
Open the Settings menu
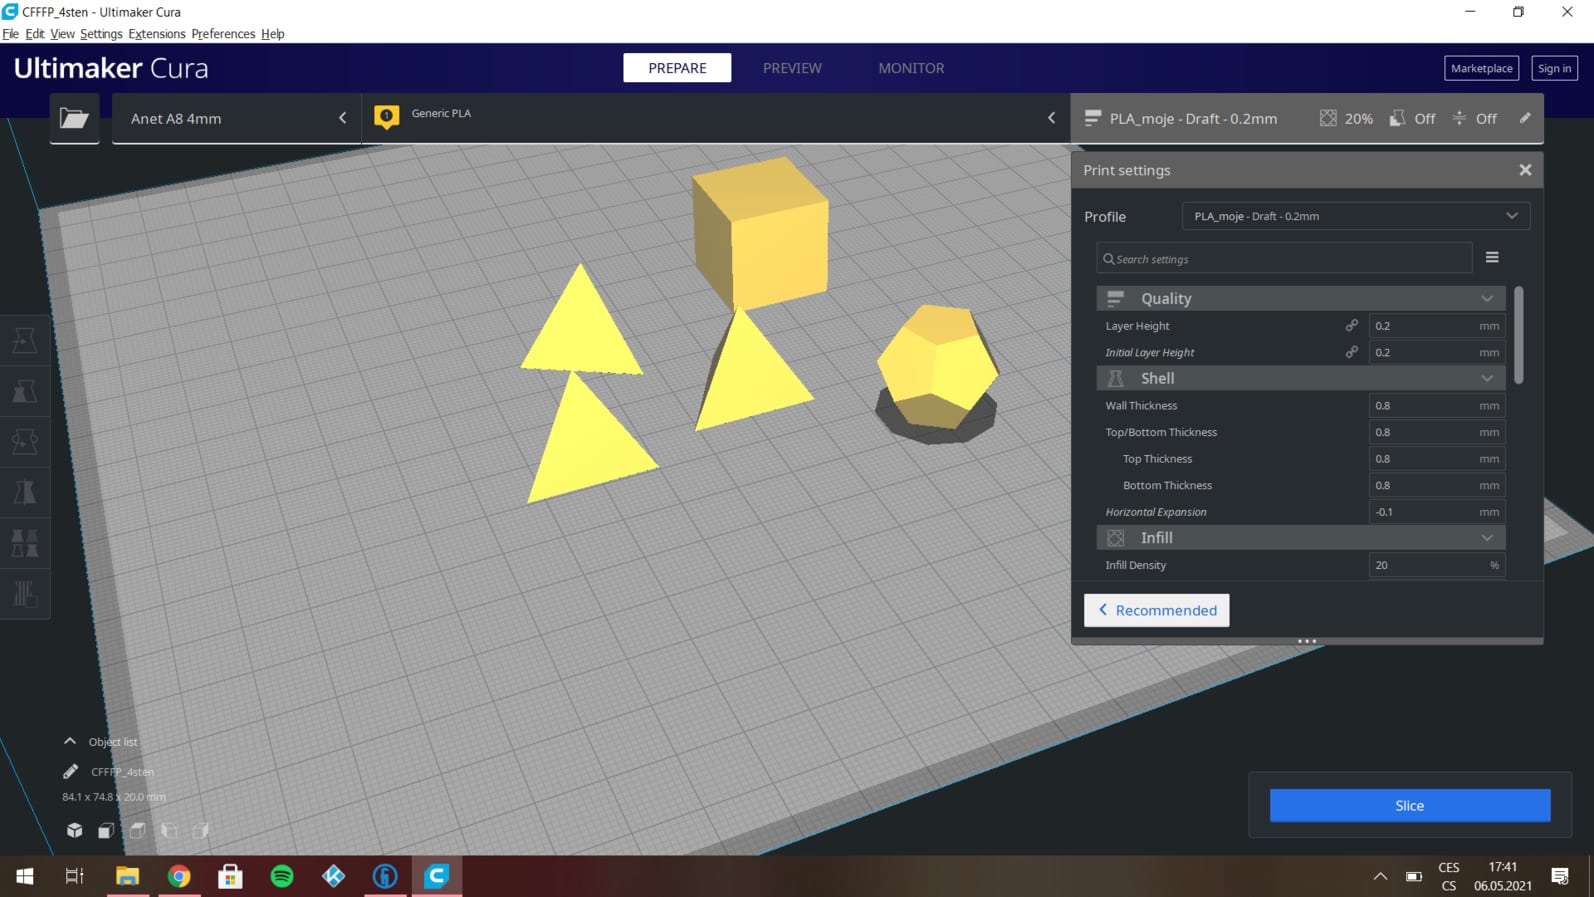pyautogui.click(x=101, y=34)
